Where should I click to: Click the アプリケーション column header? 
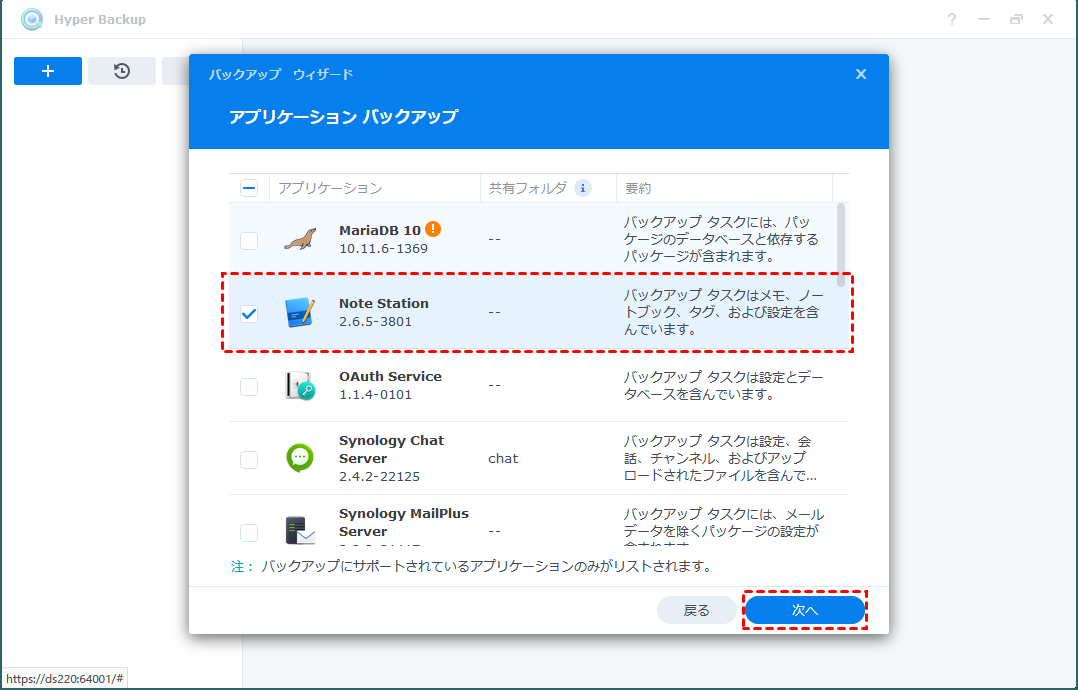click(x=375, y=188)
